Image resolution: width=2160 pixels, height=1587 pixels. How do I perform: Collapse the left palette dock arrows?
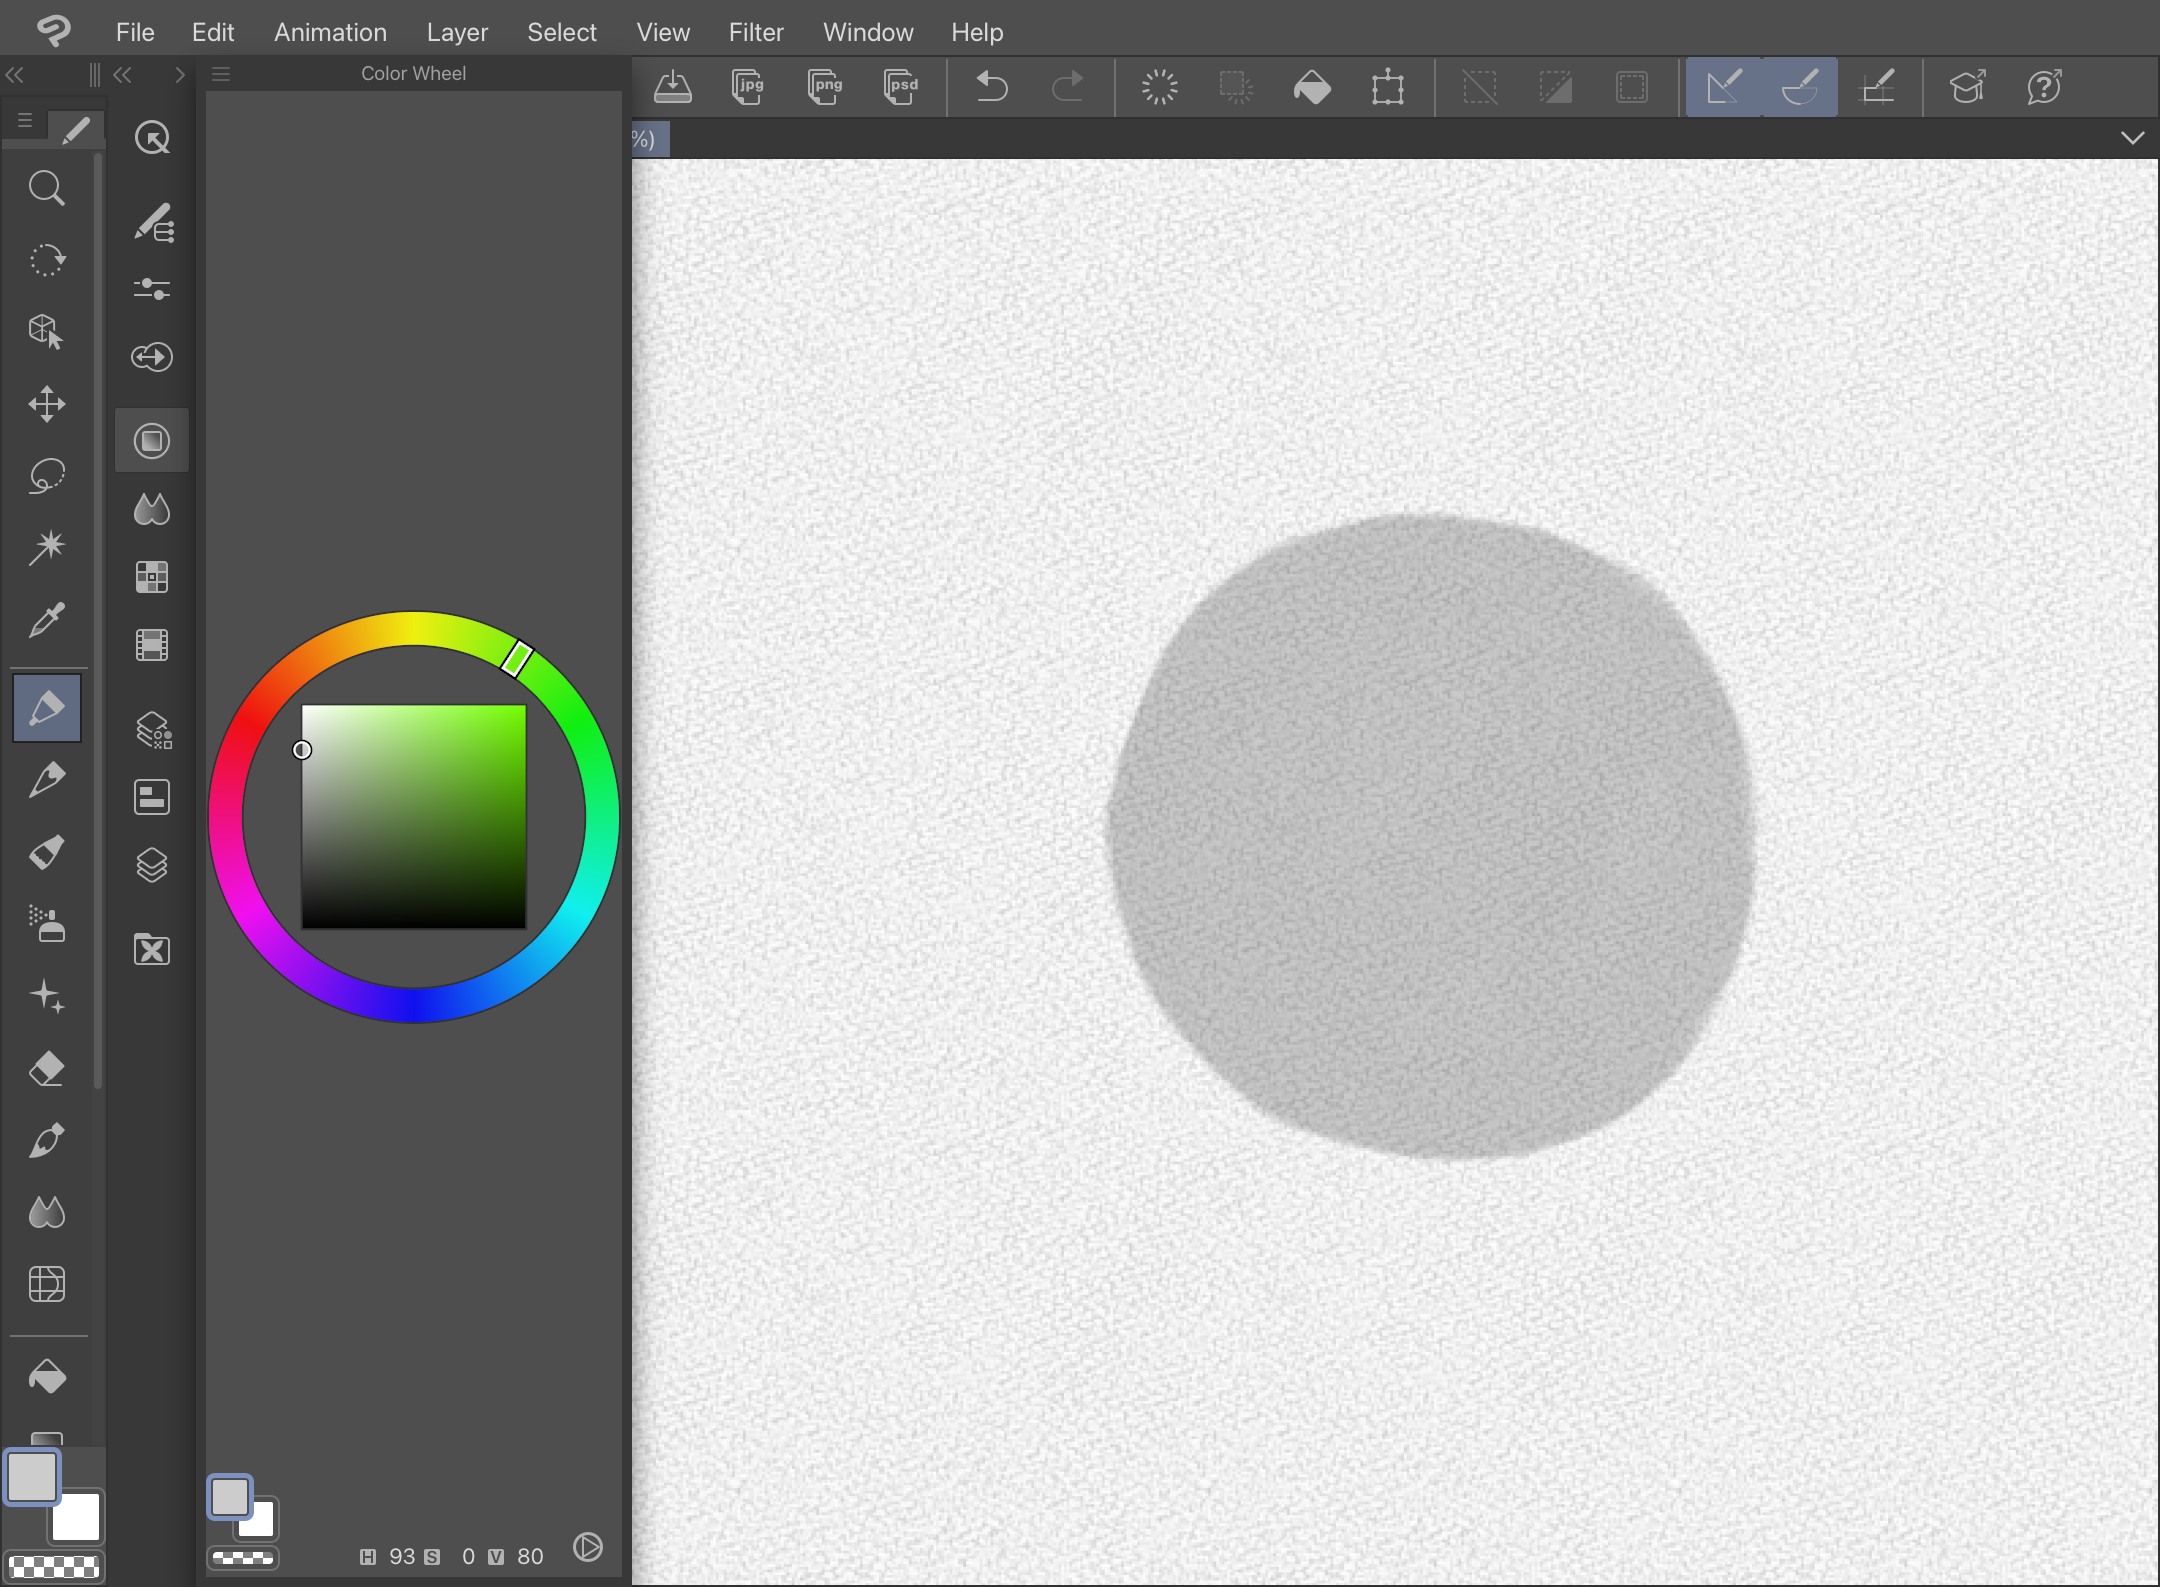pyautogui.click(x=14, y=74)
